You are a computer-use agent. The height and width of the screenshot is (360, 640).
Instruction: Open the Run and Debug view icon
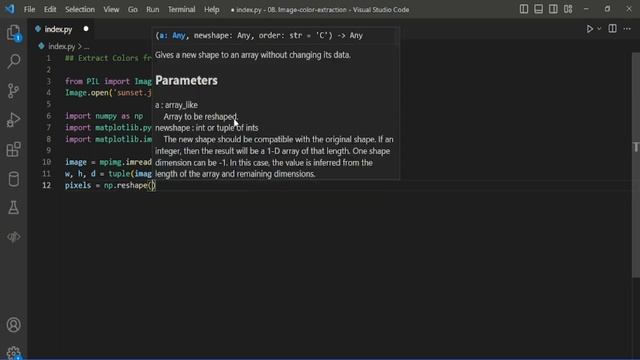point(13,120)
